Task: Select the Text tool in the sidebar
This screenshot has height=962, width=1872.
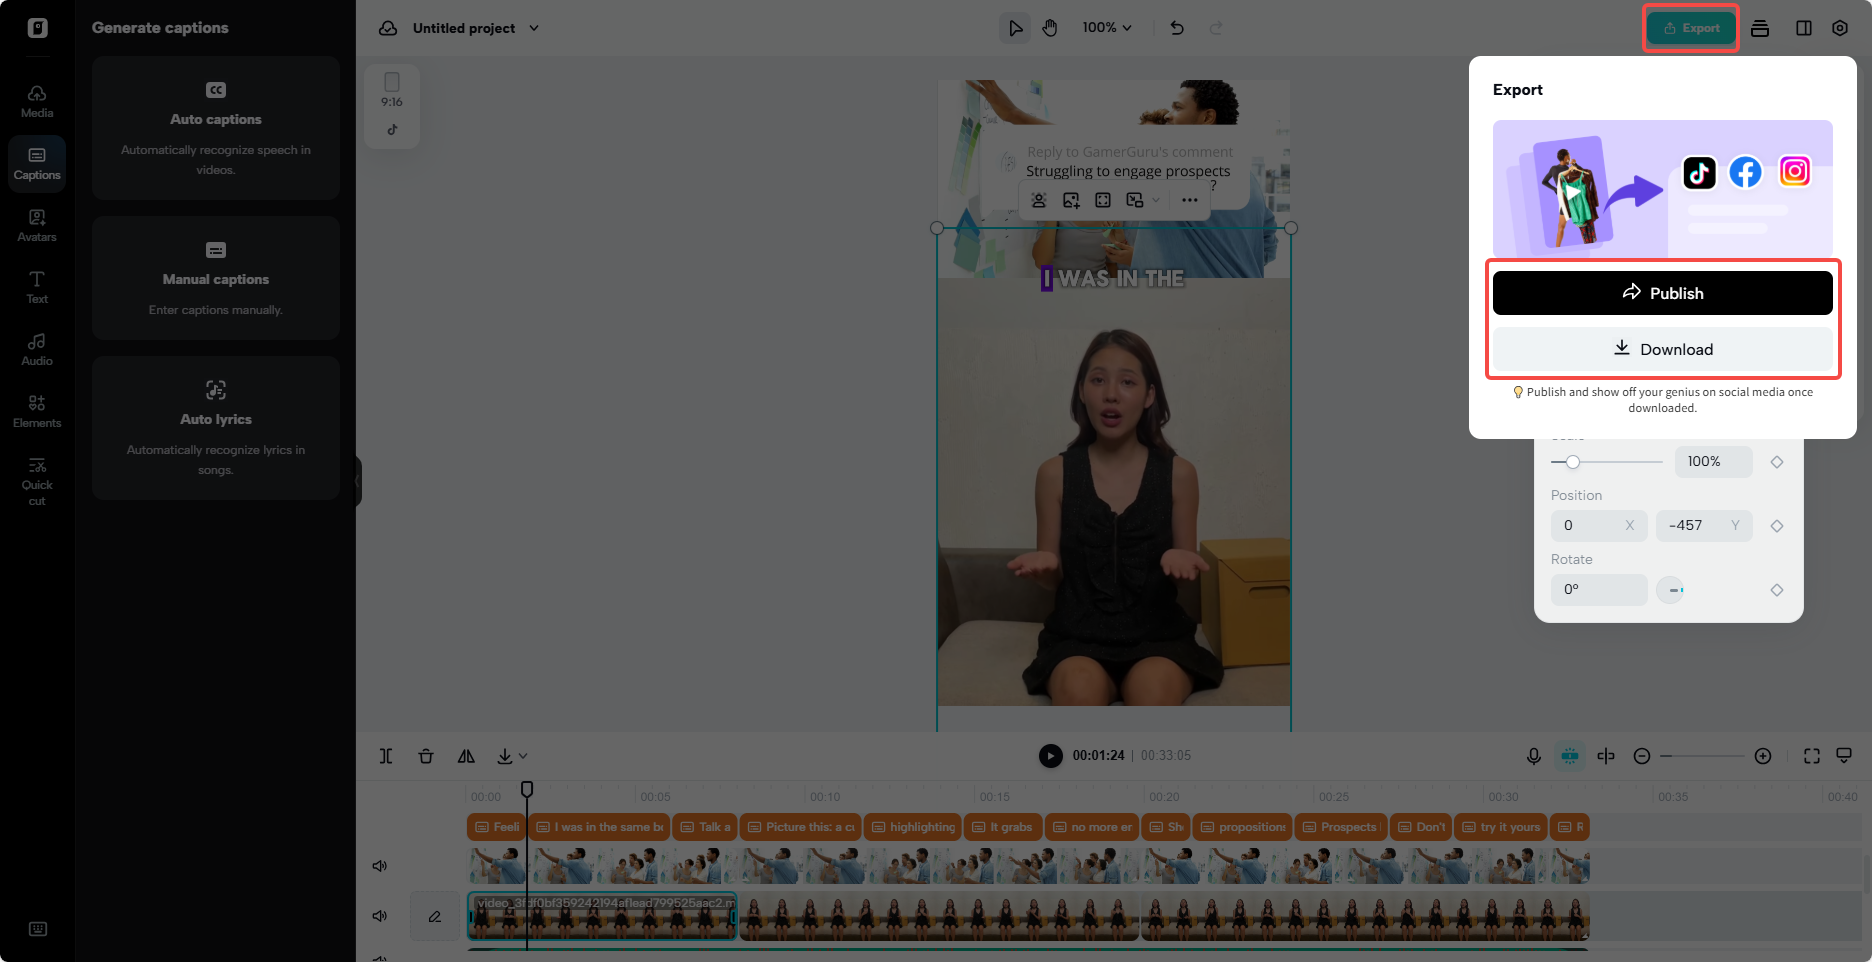Action: pos(36,287)
